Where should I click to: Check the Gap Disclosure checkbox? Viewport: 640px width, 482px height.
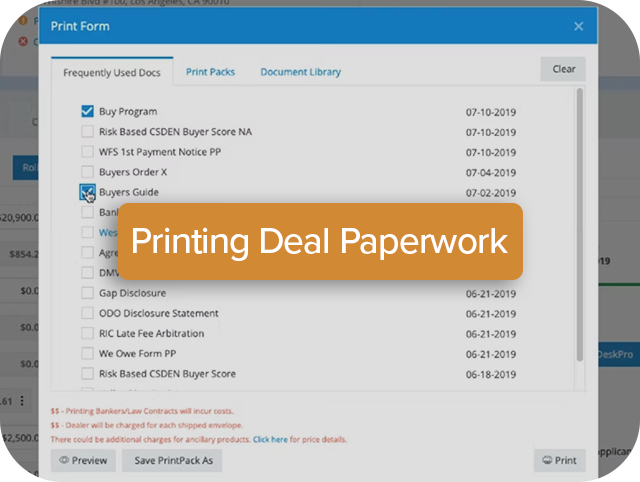click(x=88, y=294)
